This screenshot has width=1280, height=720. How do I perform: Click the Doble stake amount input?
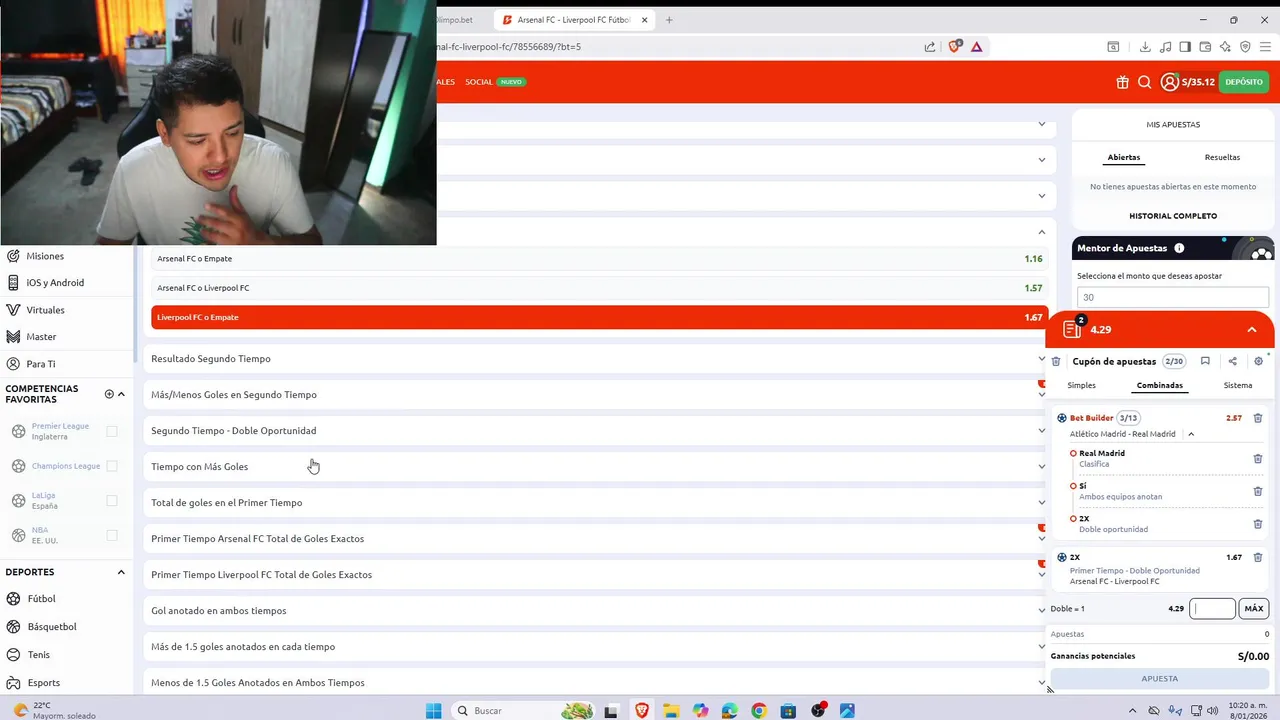click(x=1212, y=608)
